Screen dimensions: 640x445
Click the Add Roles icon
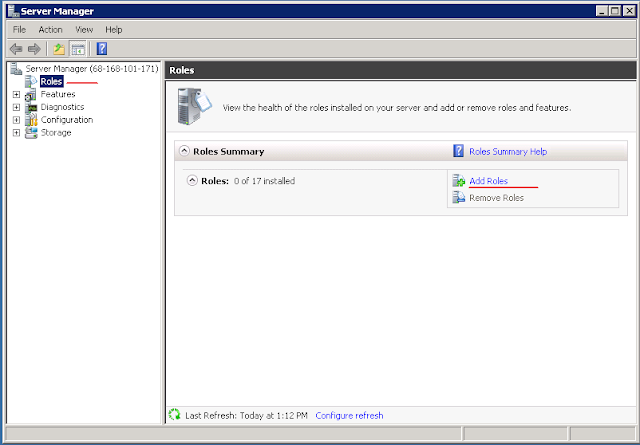(x=459, y=180)
